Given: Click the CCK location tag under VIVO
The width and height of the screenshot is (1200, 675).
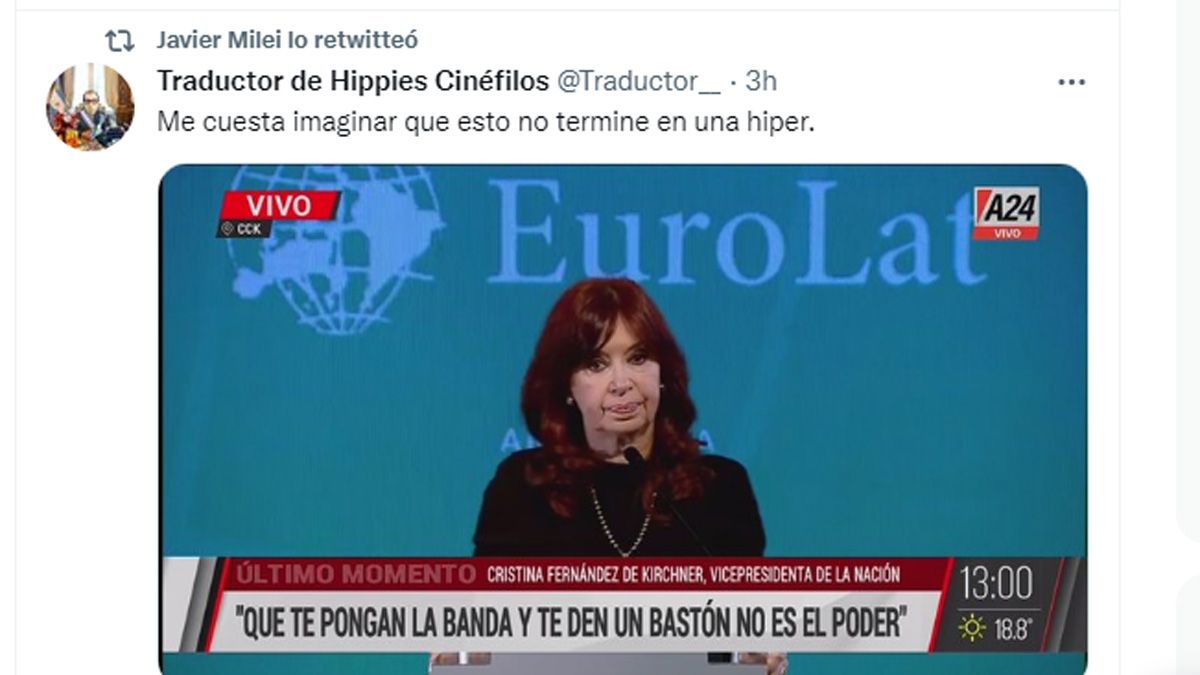Looking at the screenshot, I should [243, 229].
